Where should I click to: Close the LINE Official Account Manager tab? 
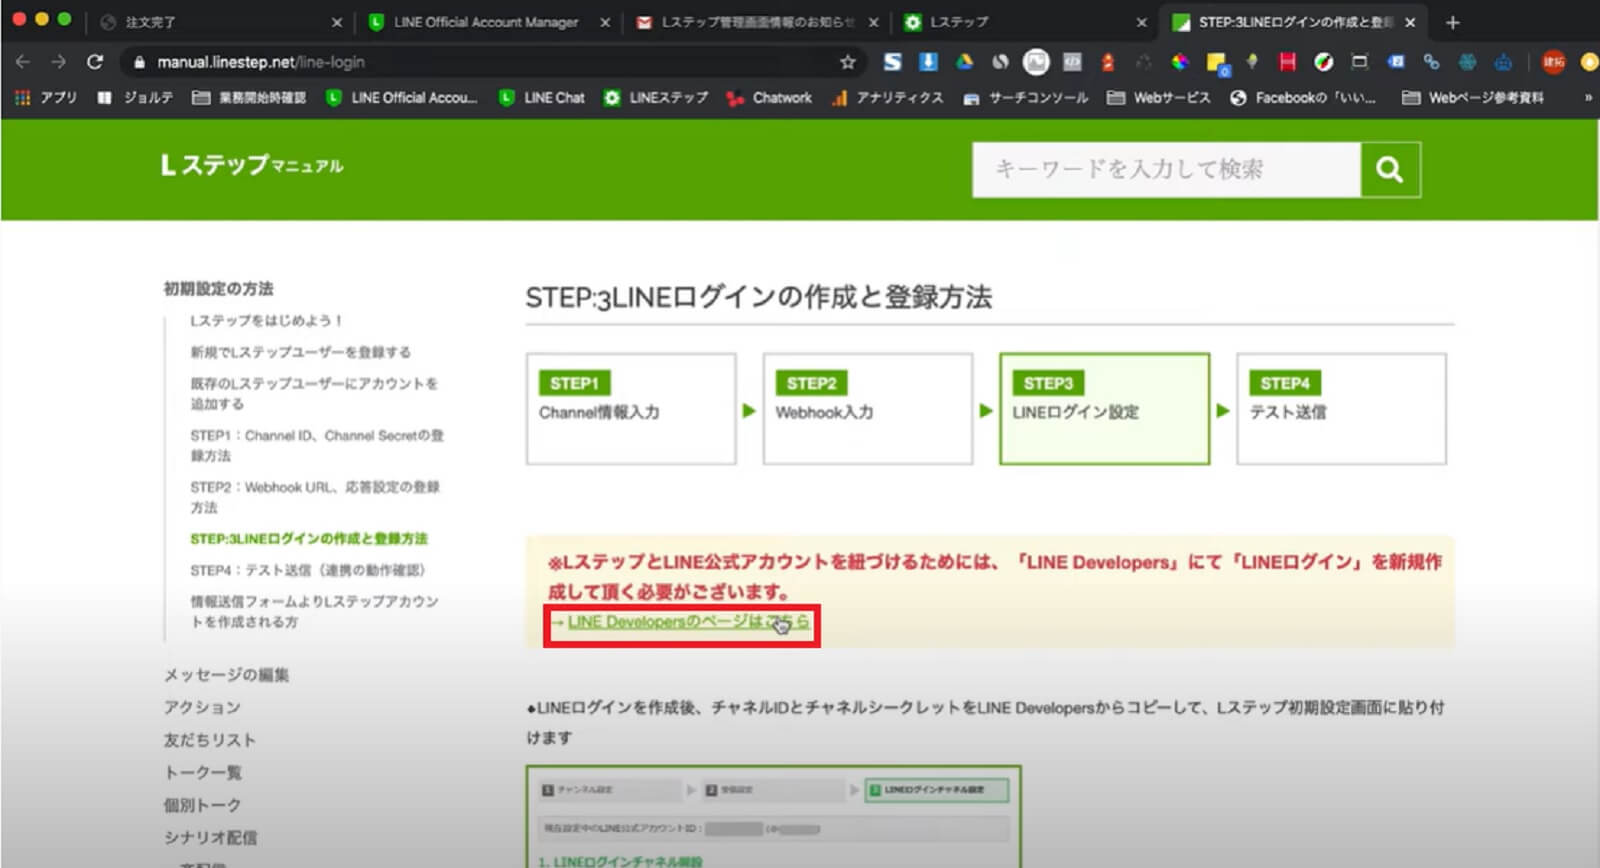(605, 22)
